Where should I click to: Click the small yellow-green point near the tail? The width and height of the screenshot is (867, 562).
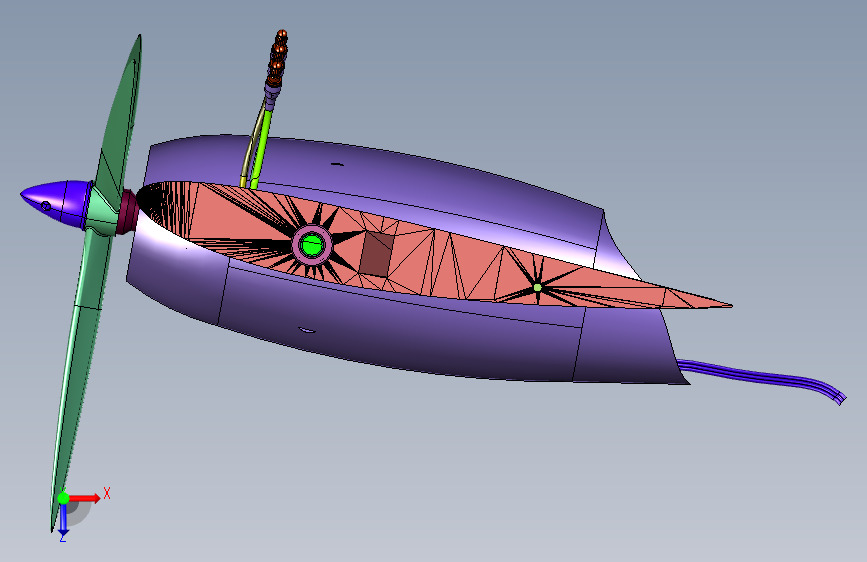537,288
